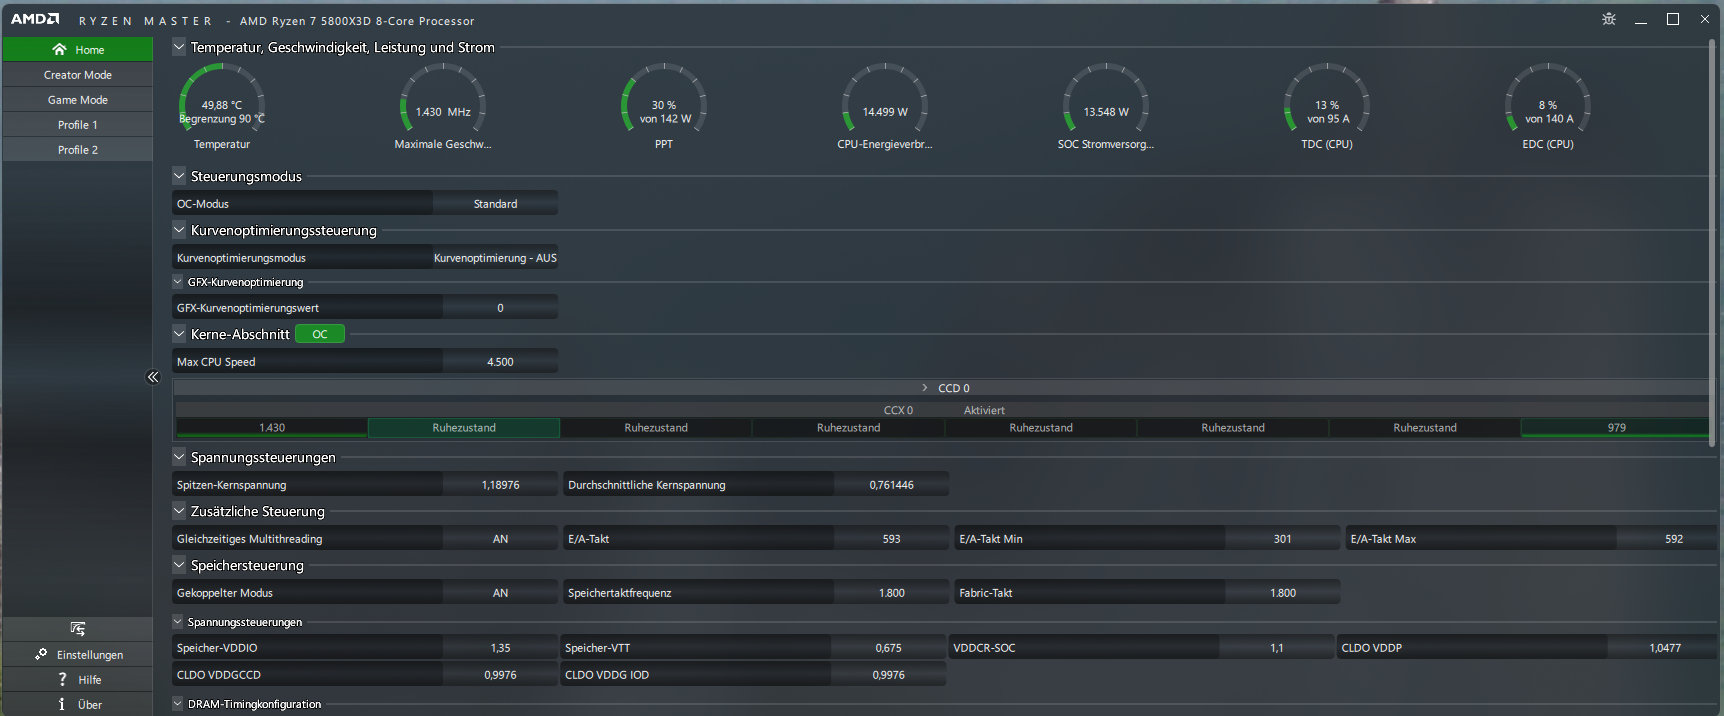Viewport: 1724px width, 716px height.
Task: Click the import/export profile icon in sidebar
Action: (78, 629)
